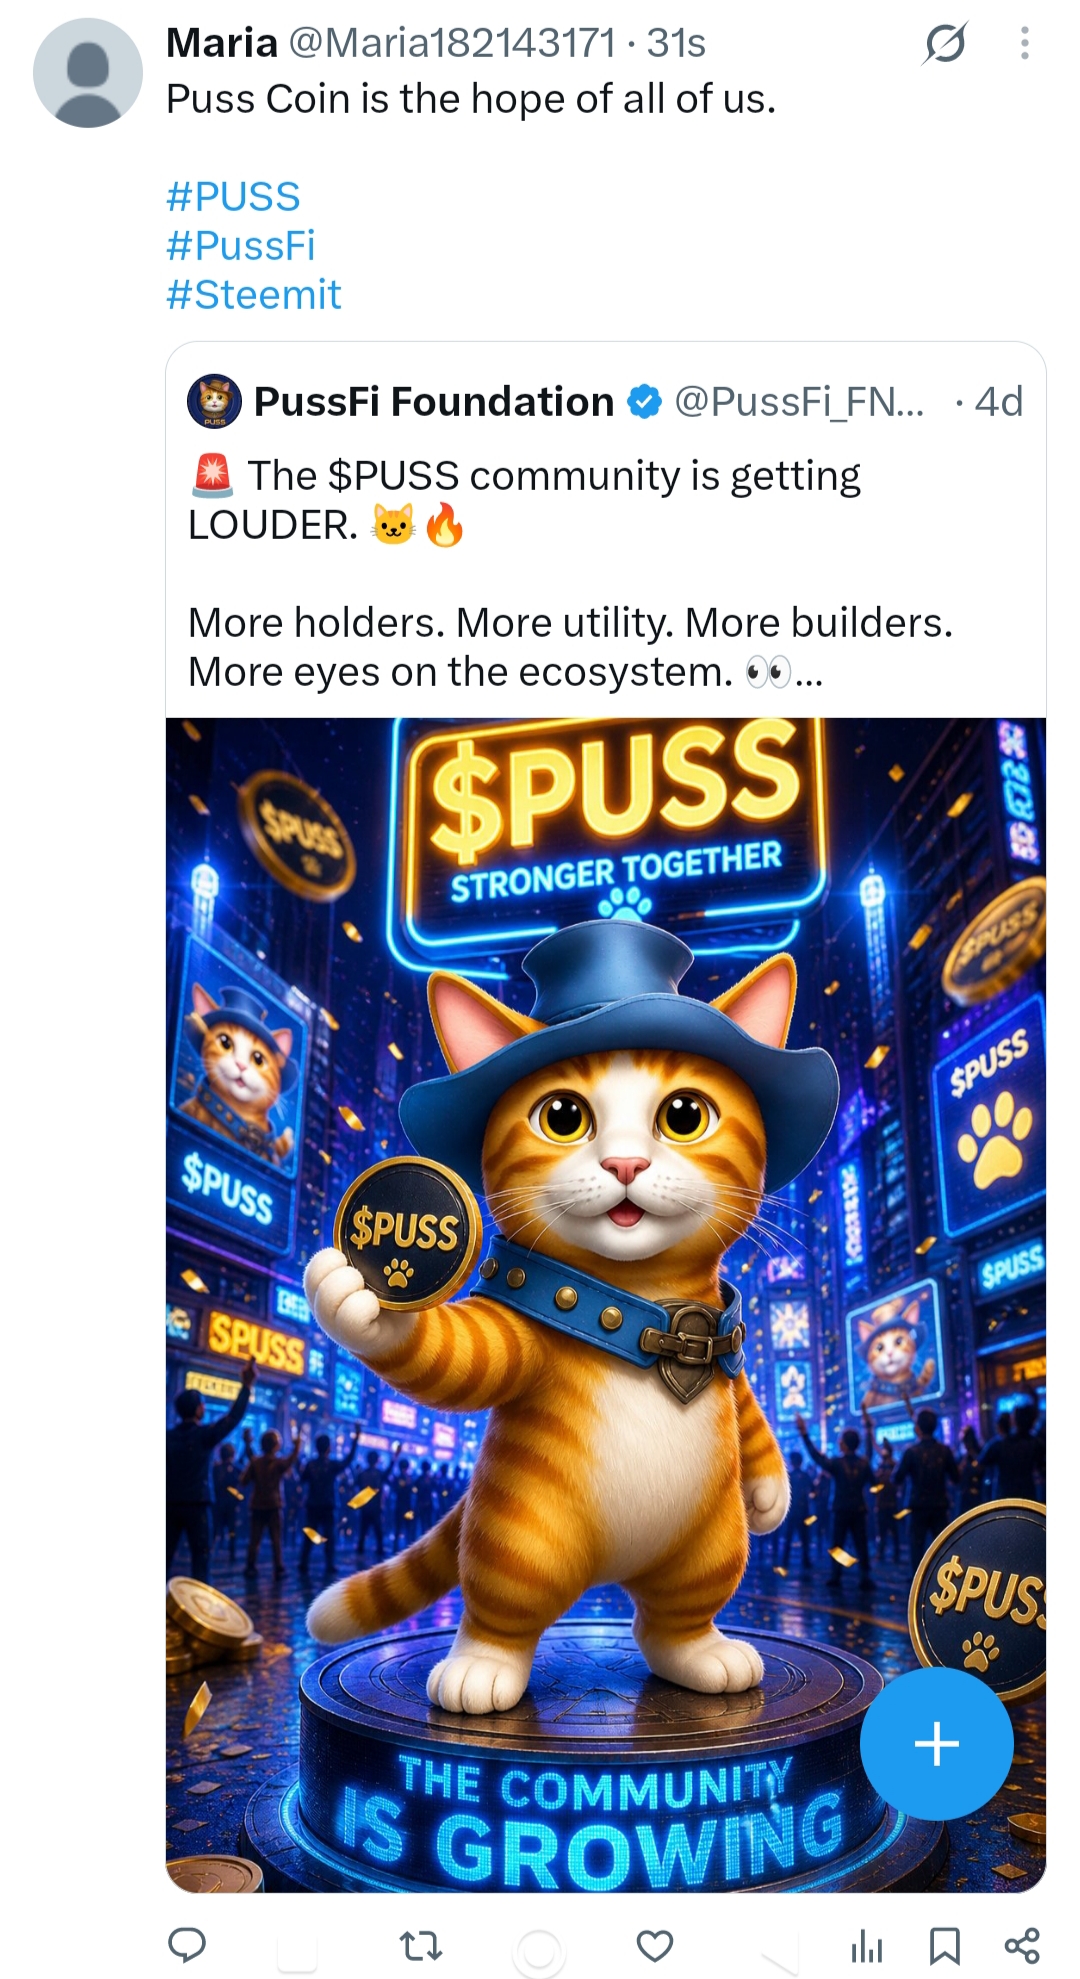Open the view analytics bars icon

(x=866, y=1947)
